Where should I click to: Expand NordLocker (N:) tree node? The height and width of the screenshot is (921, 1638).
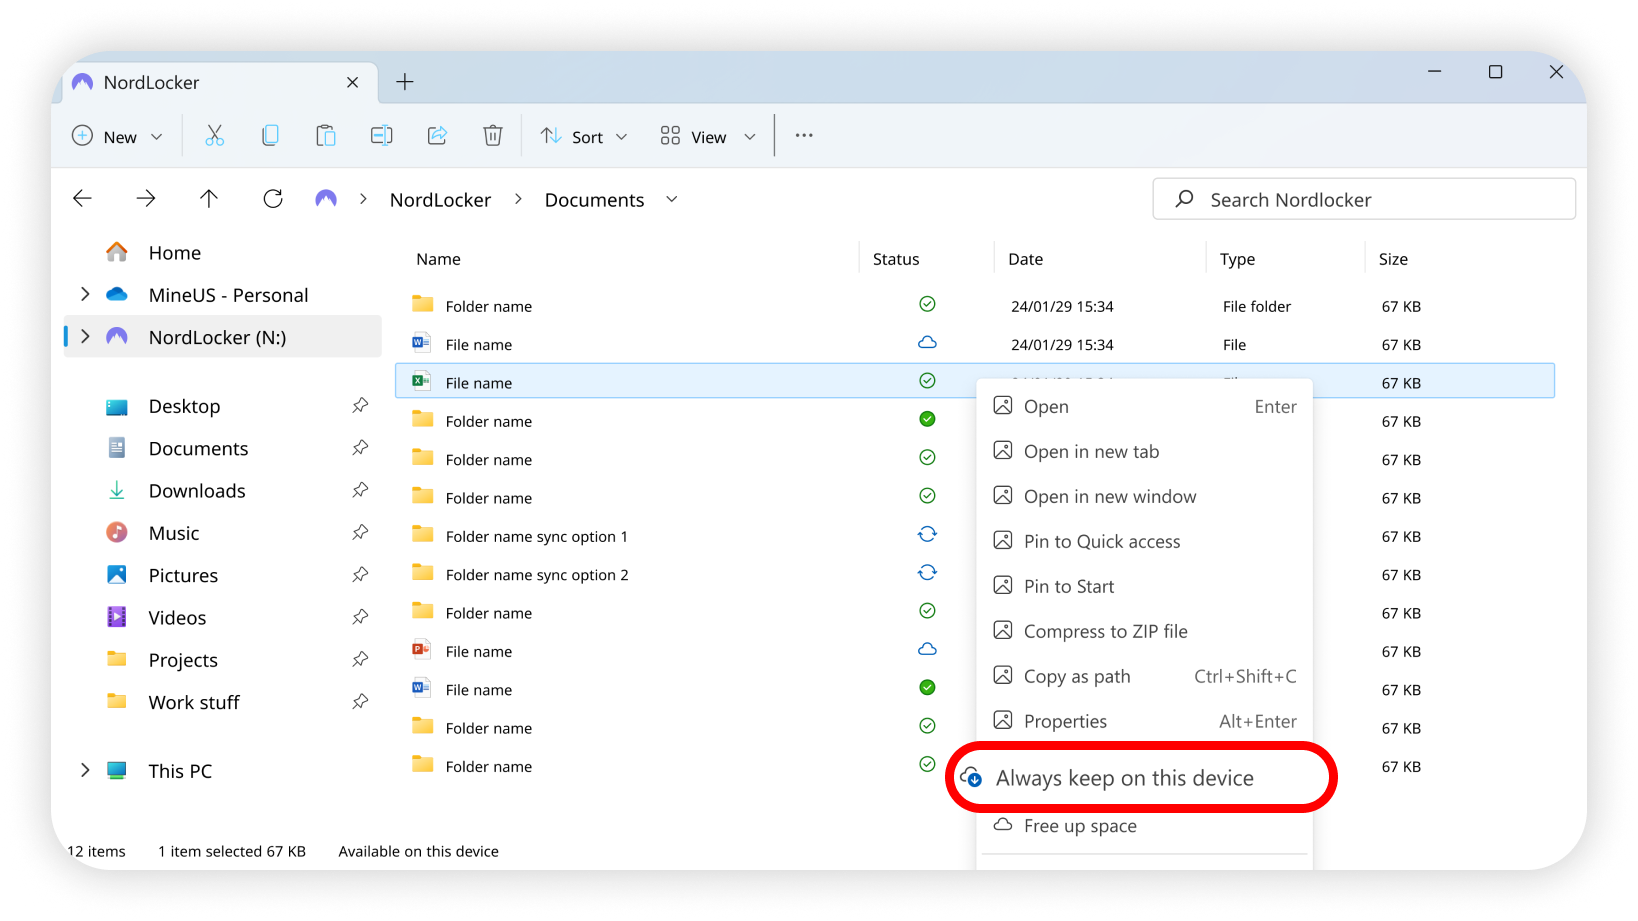coord(85,337)
